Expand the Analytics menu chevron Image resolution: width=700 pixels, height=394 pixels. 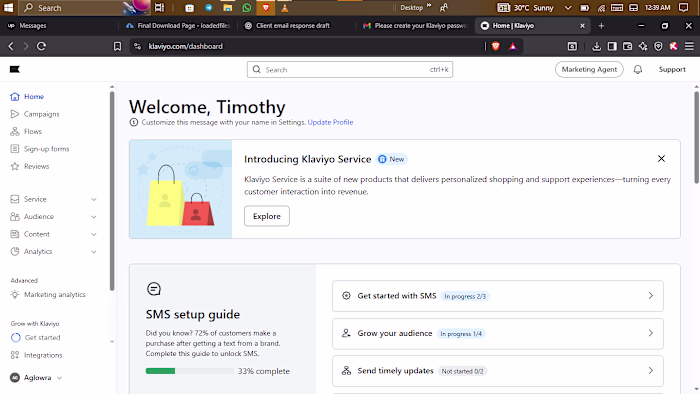click(94, 251)
